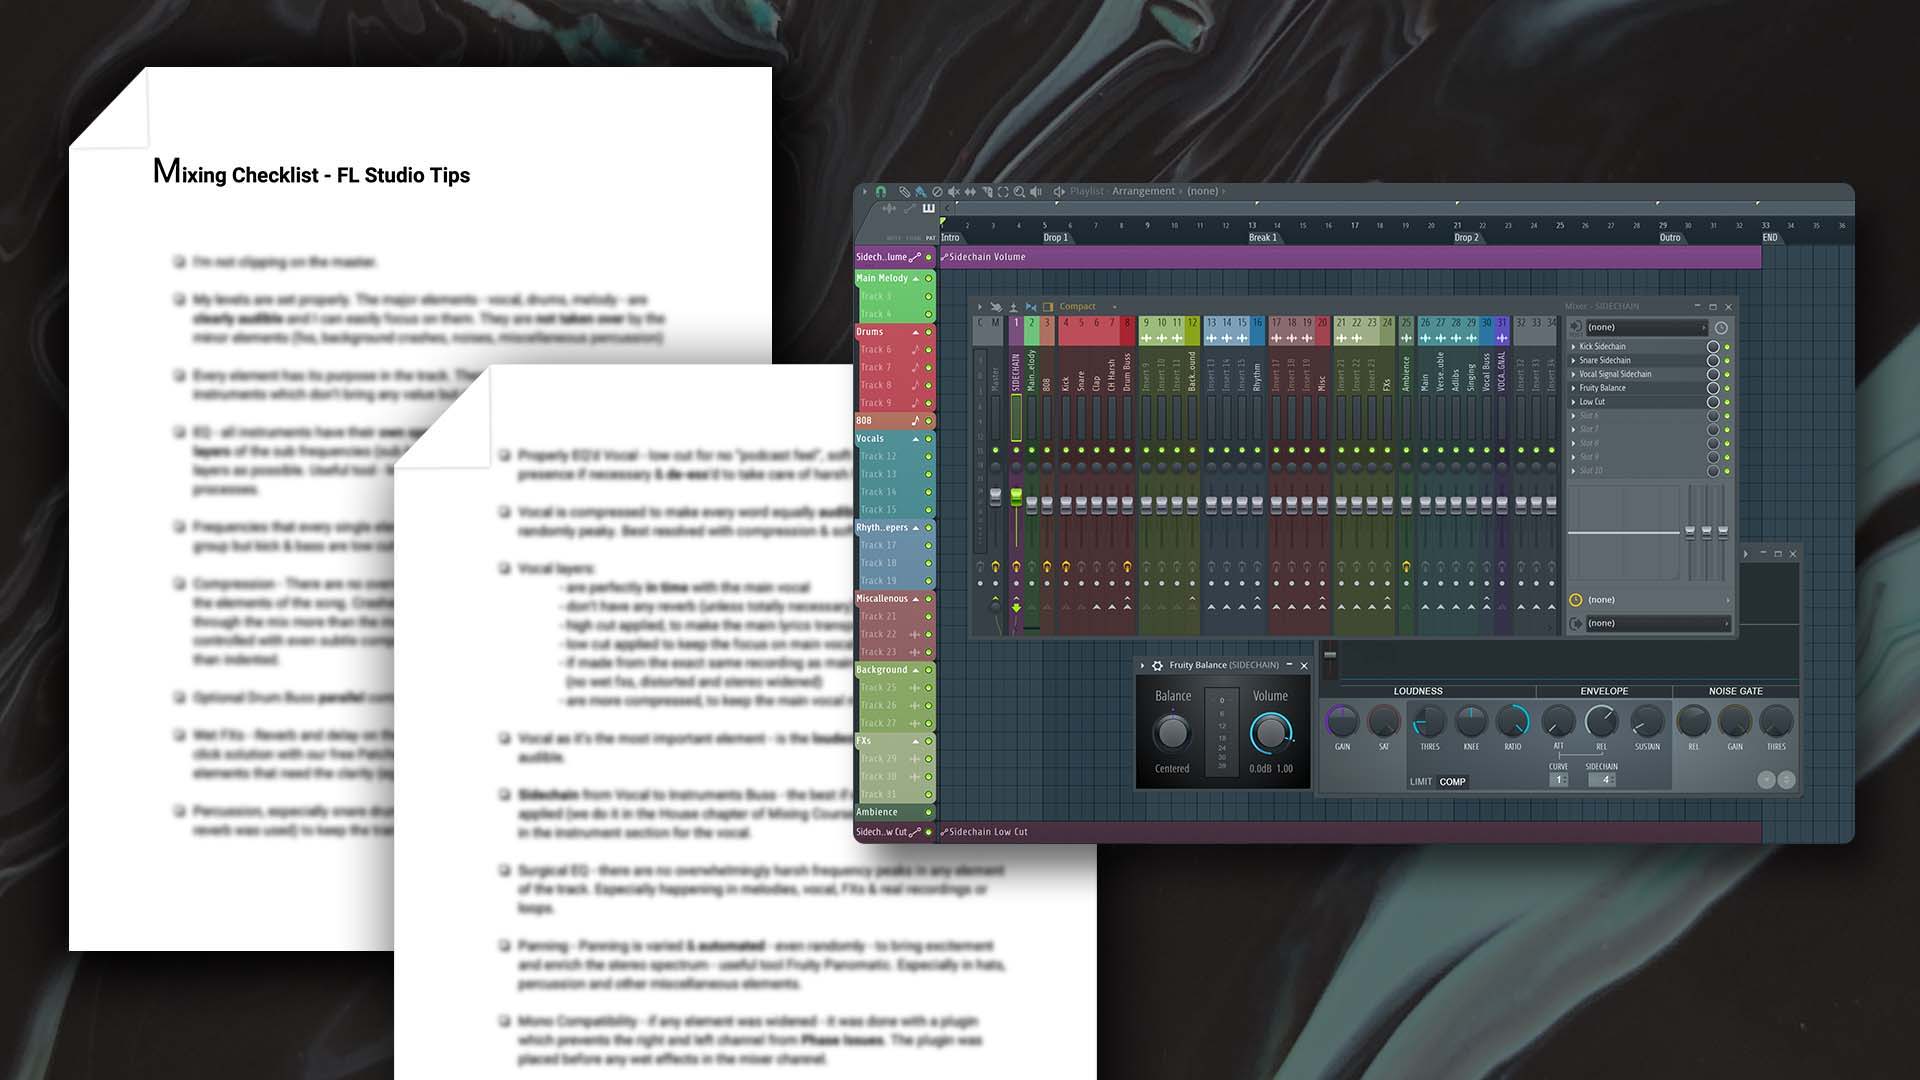
Task: Toggle the snap magnet in playlist toolbar
Action: pyautogui.click(x=881, y=191)
